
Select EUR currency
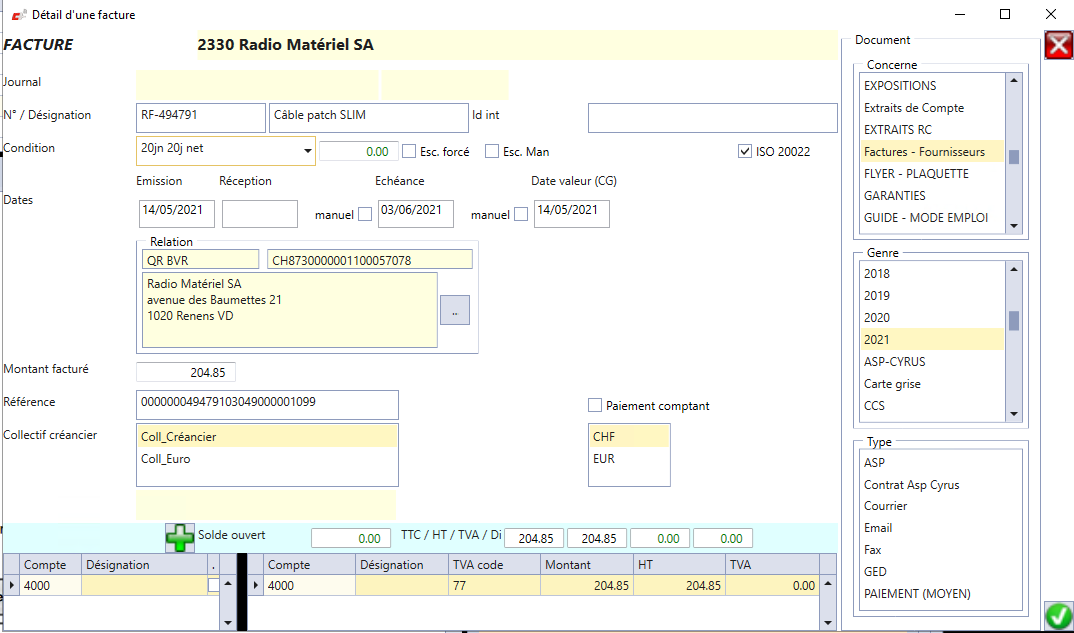[629, 458]
